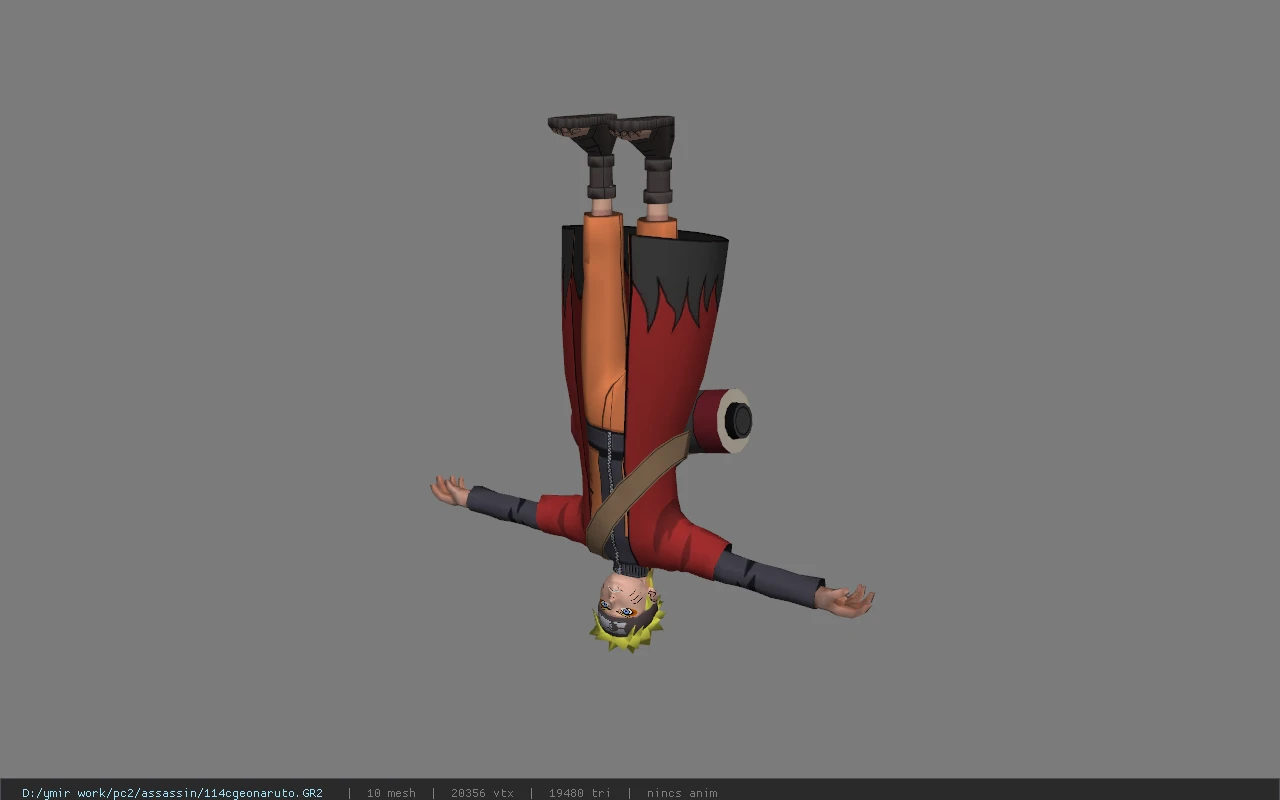
Task: Click the '20356 vtx' vertex count
Action: coord(482,793)
